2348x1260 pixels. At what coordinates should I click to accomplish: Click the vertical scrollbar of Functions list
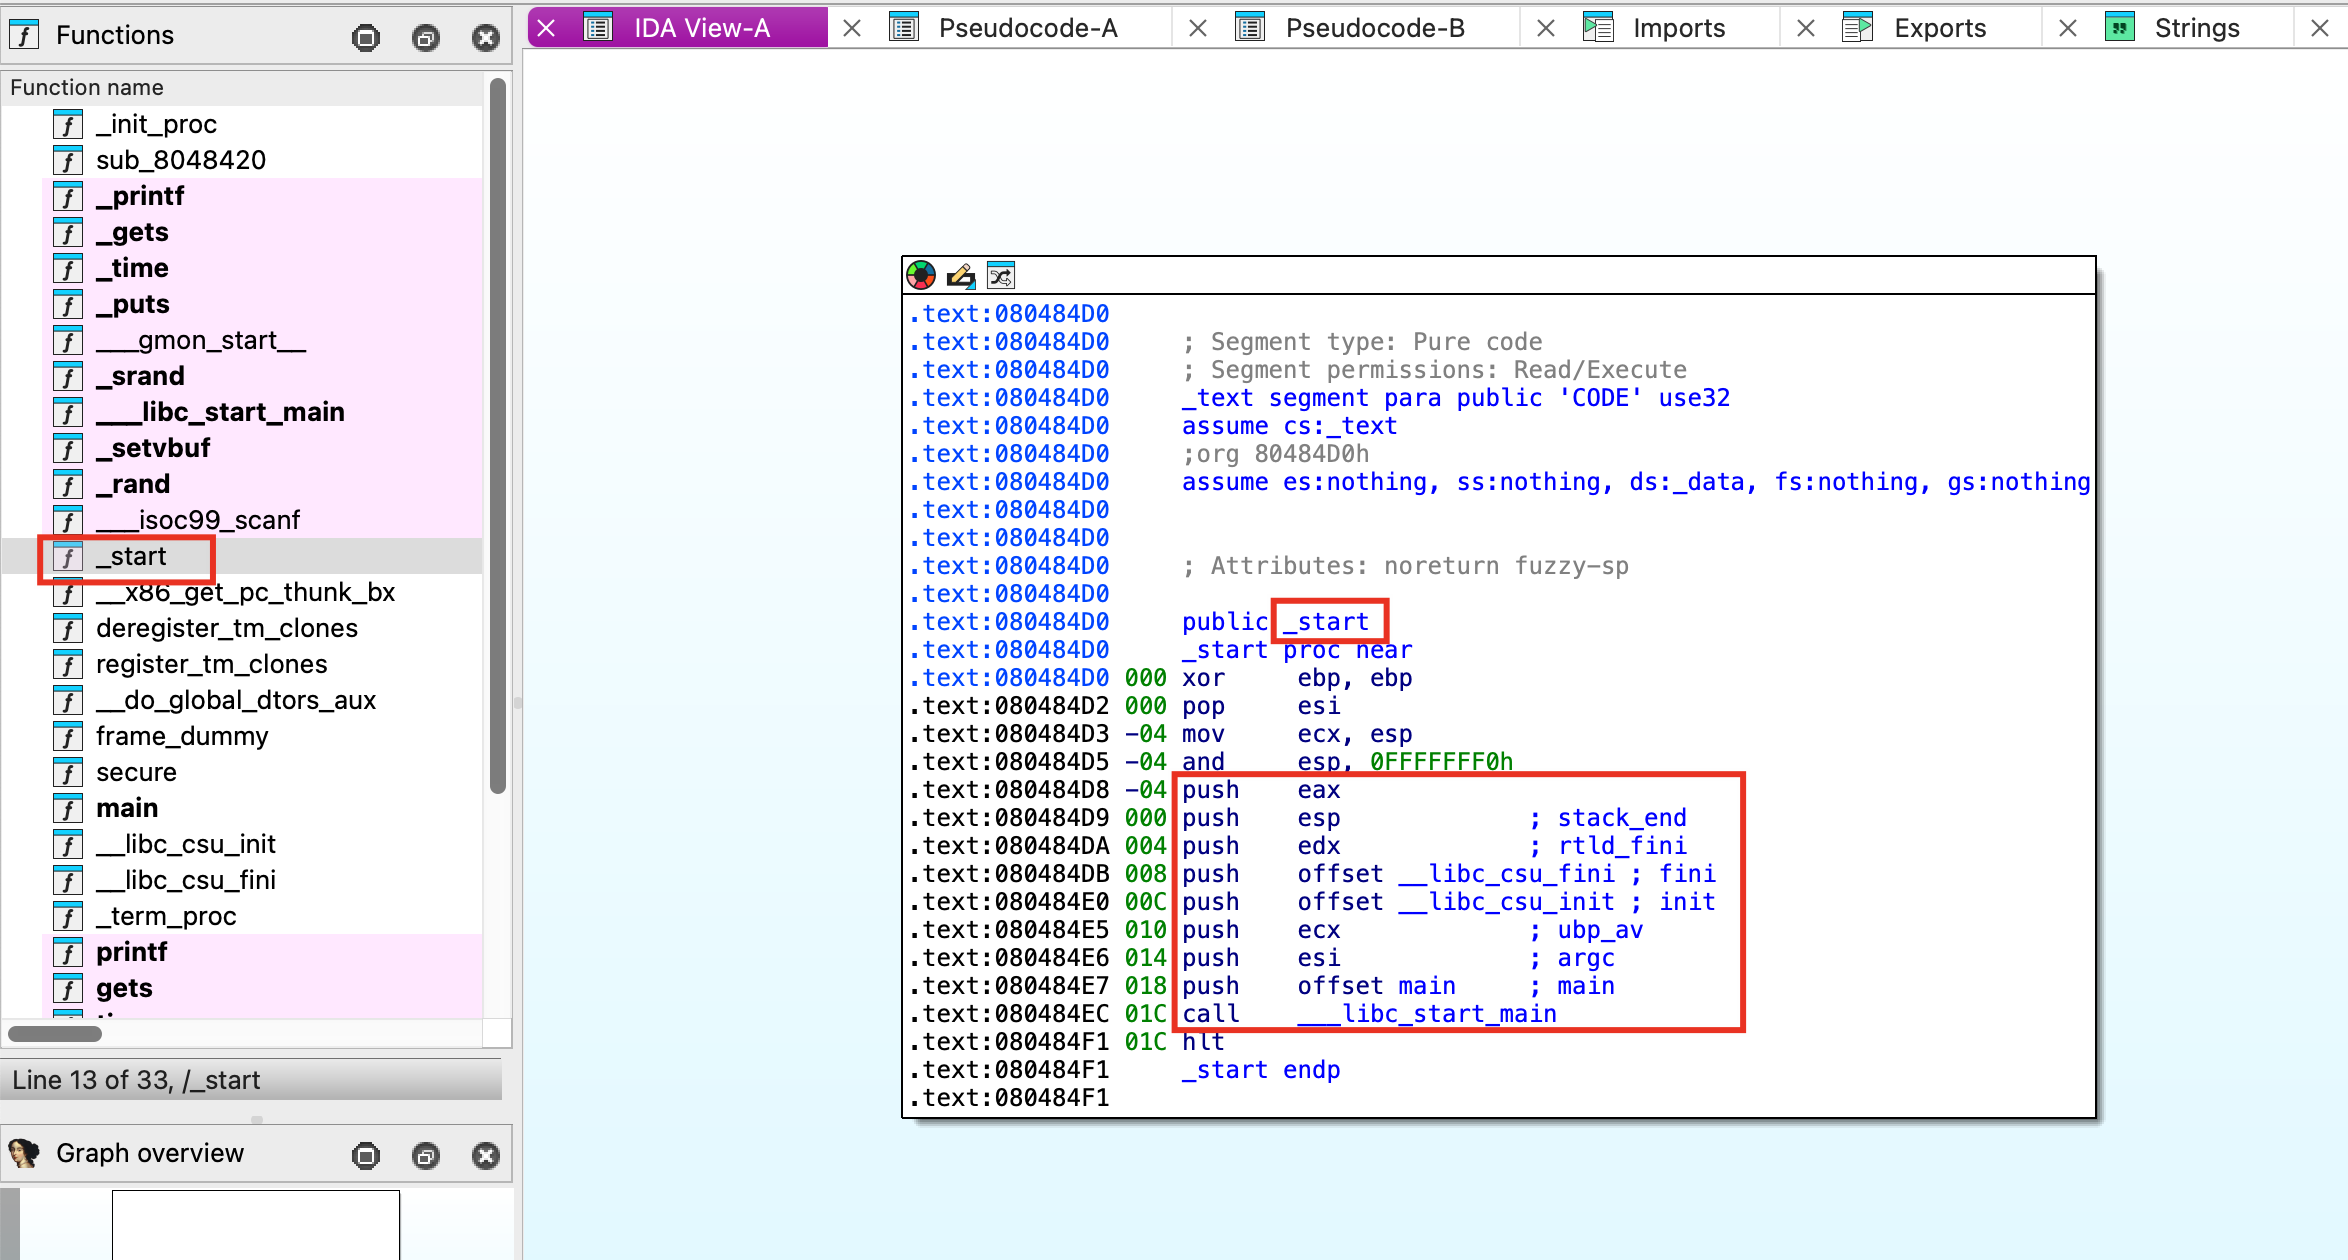pos(498,436)
